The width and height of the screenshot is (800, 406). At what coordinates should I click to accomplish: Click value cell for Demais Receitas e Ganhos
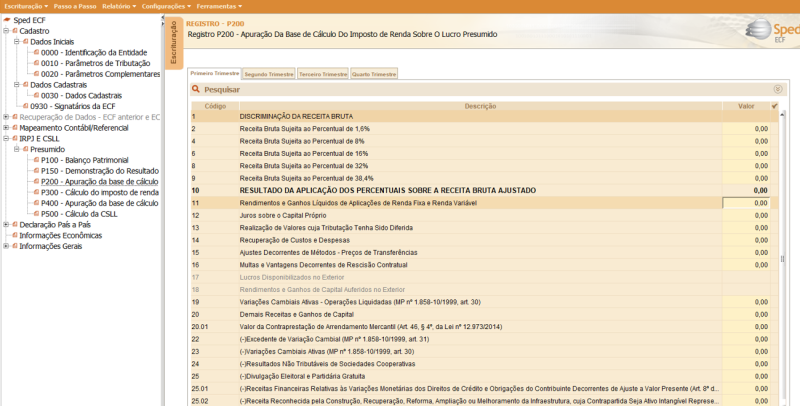(x=746, y=314)
